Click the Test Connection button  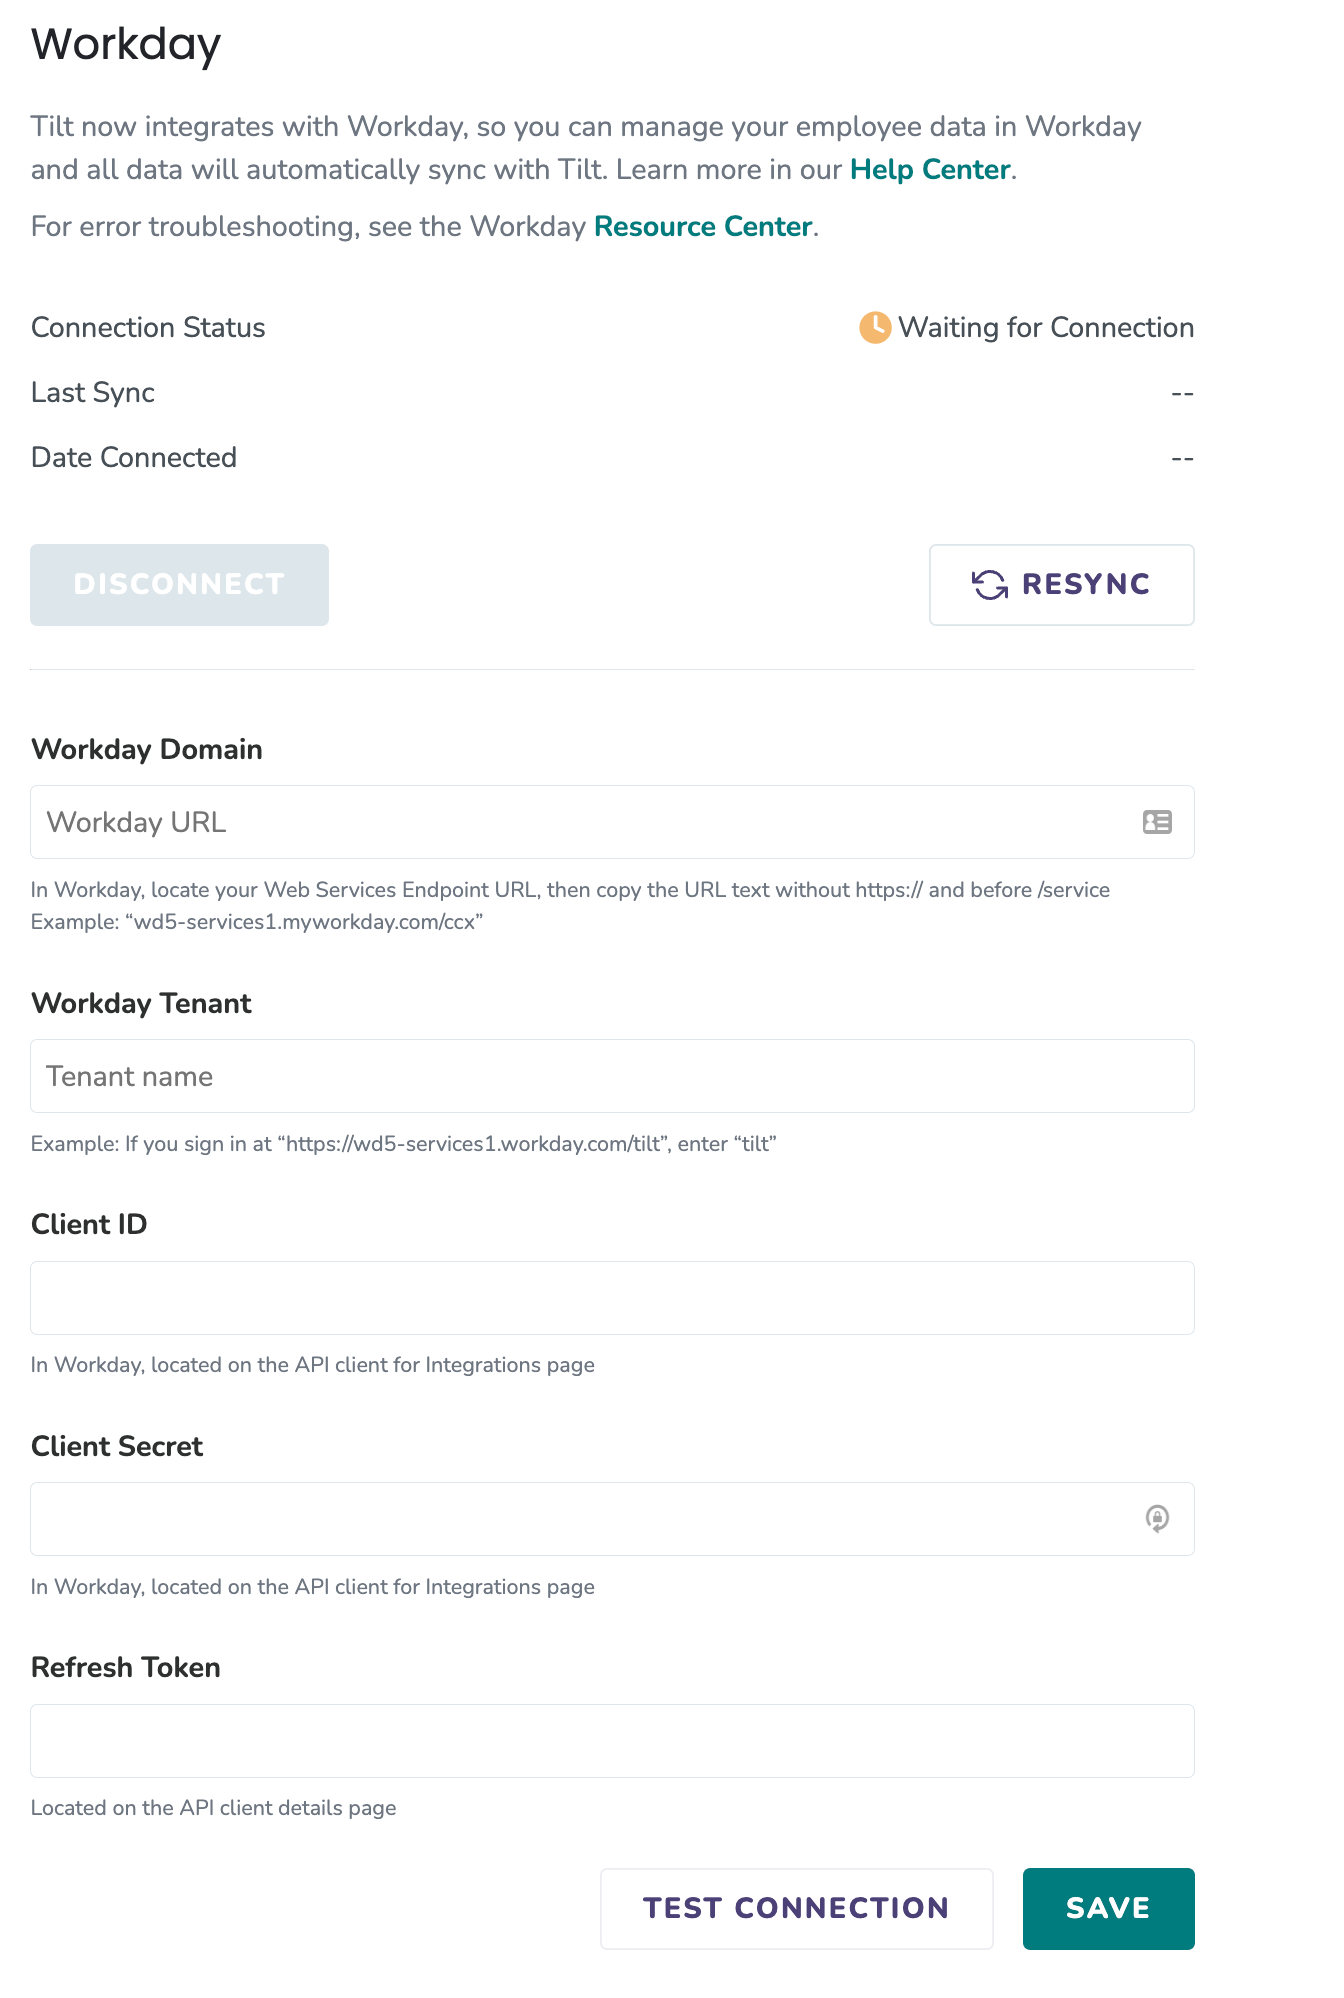[797, 1908]
